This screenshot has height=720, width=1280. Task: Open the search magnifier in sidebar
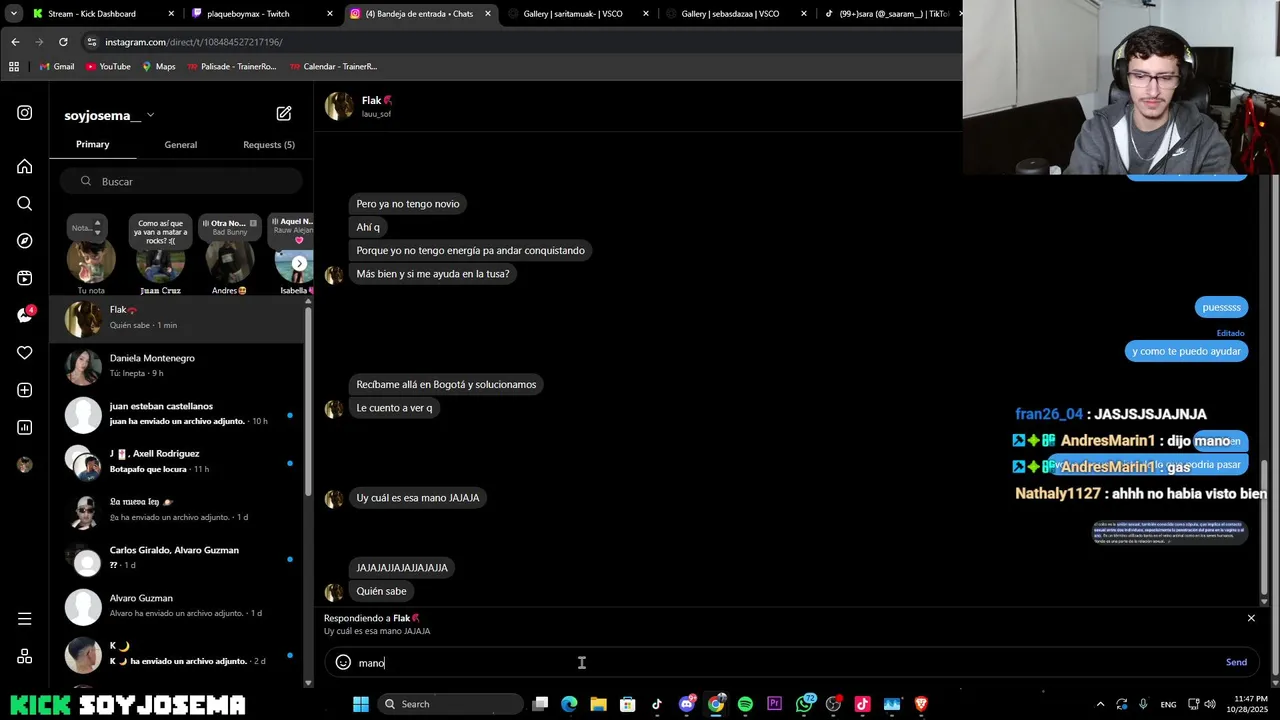[25, 203]
